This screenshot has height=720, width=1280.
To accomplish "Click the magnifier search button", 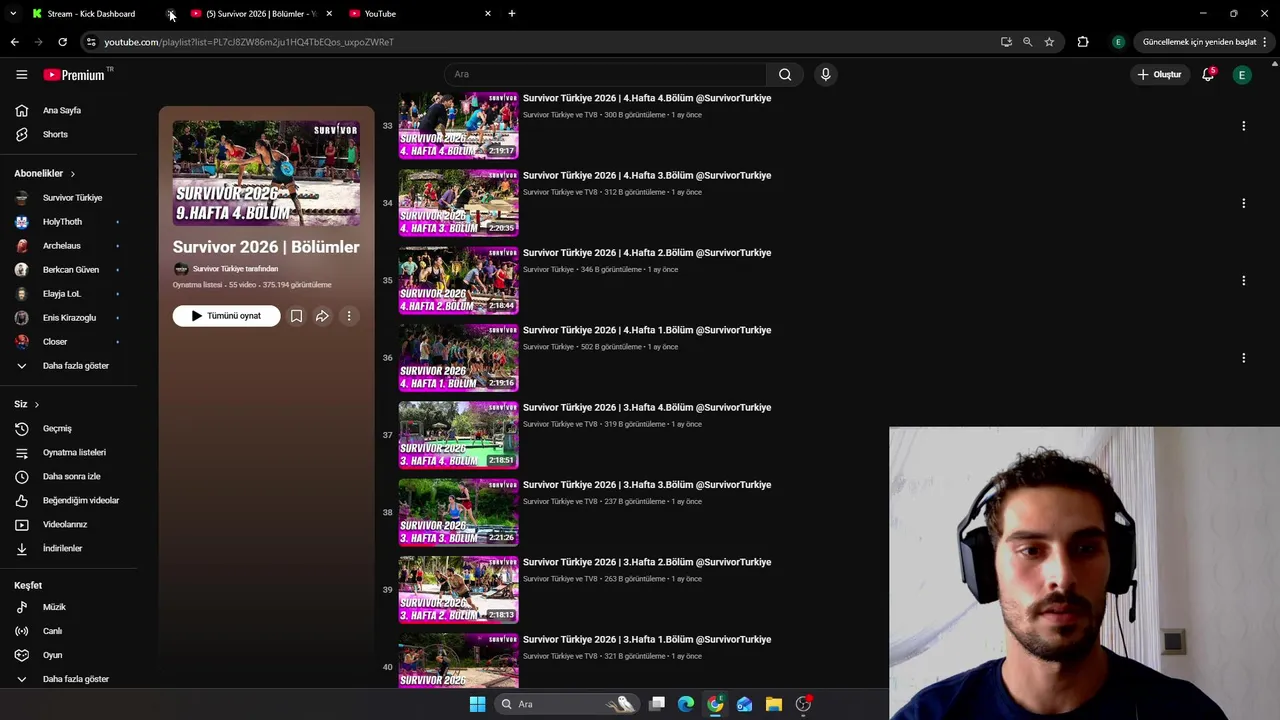I will 785,74.
